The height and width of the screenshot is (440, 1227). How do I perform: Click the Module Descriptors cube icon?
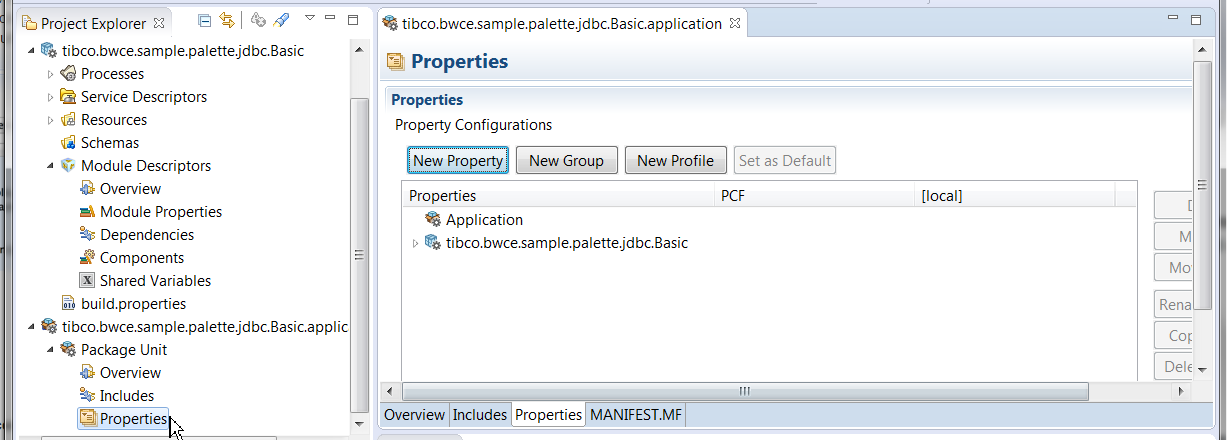click(68, 166)
